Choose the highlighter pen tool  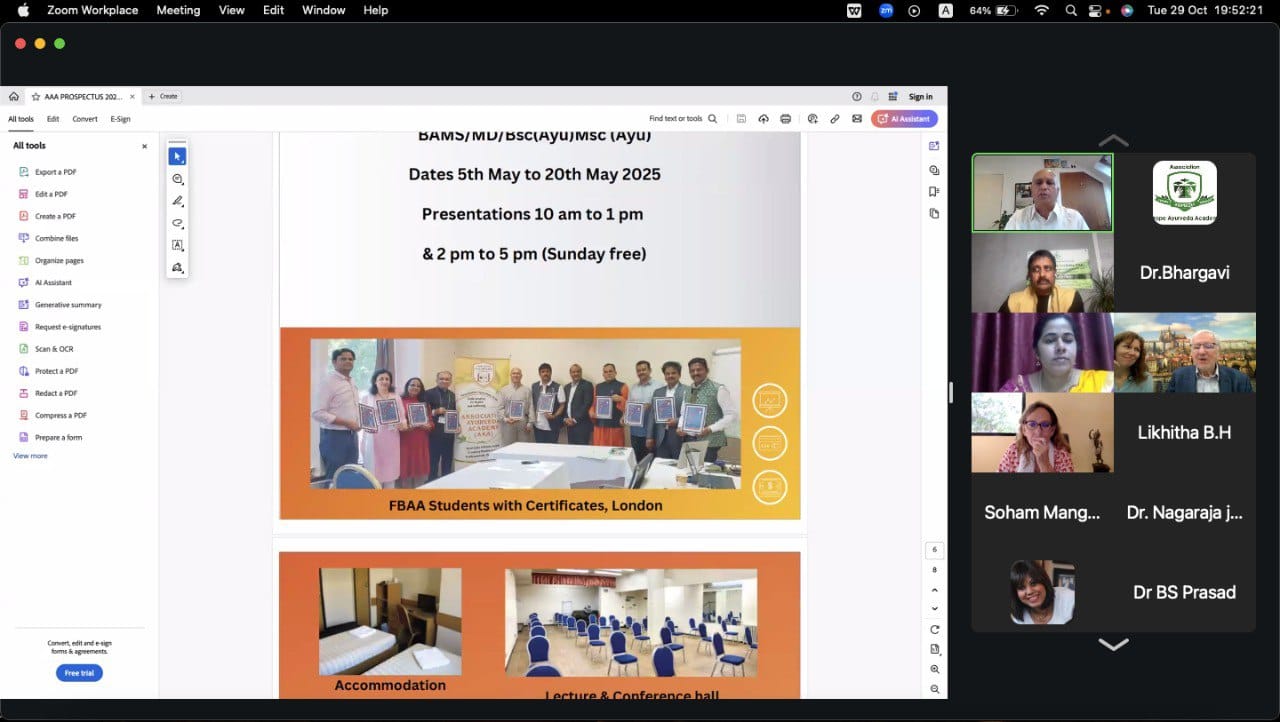click(177, 201)
